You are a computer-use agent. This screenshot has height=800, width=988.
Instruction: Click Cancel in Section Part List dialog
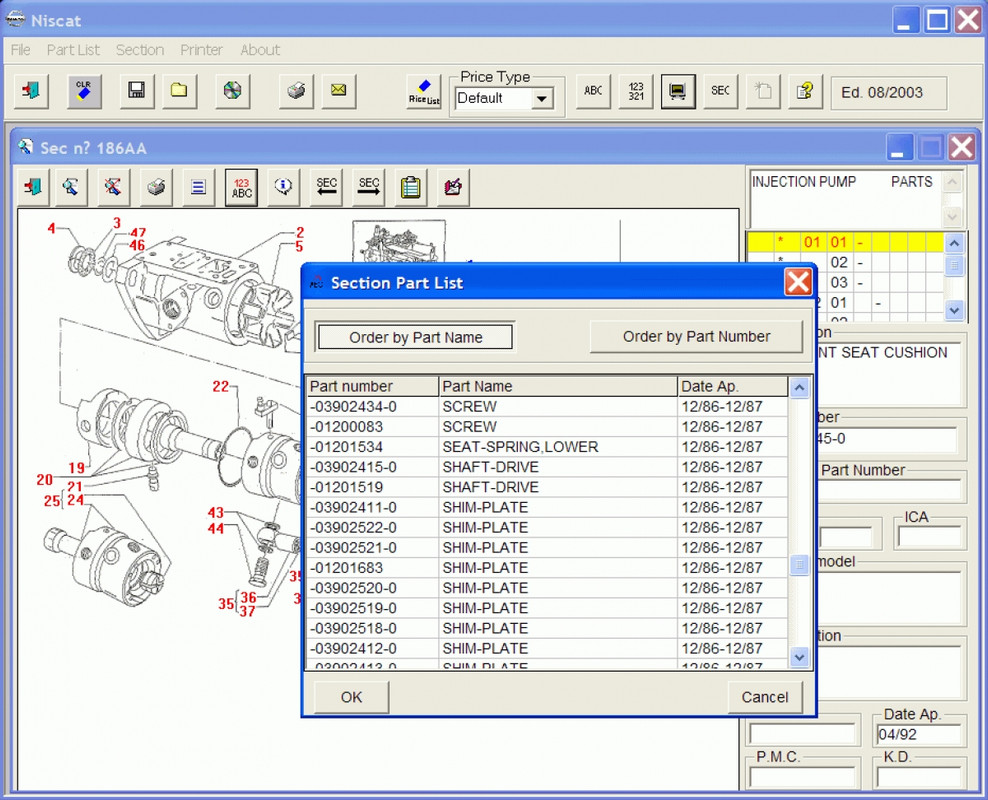[764, 697]
